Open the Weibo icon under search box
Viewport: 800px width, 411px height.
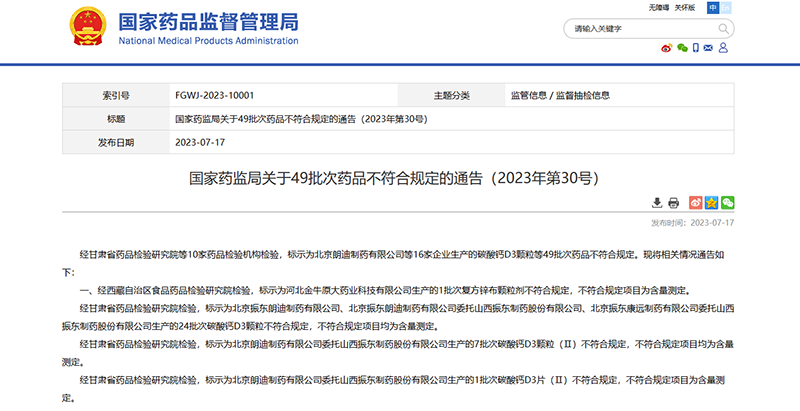(x=668, y=48)
